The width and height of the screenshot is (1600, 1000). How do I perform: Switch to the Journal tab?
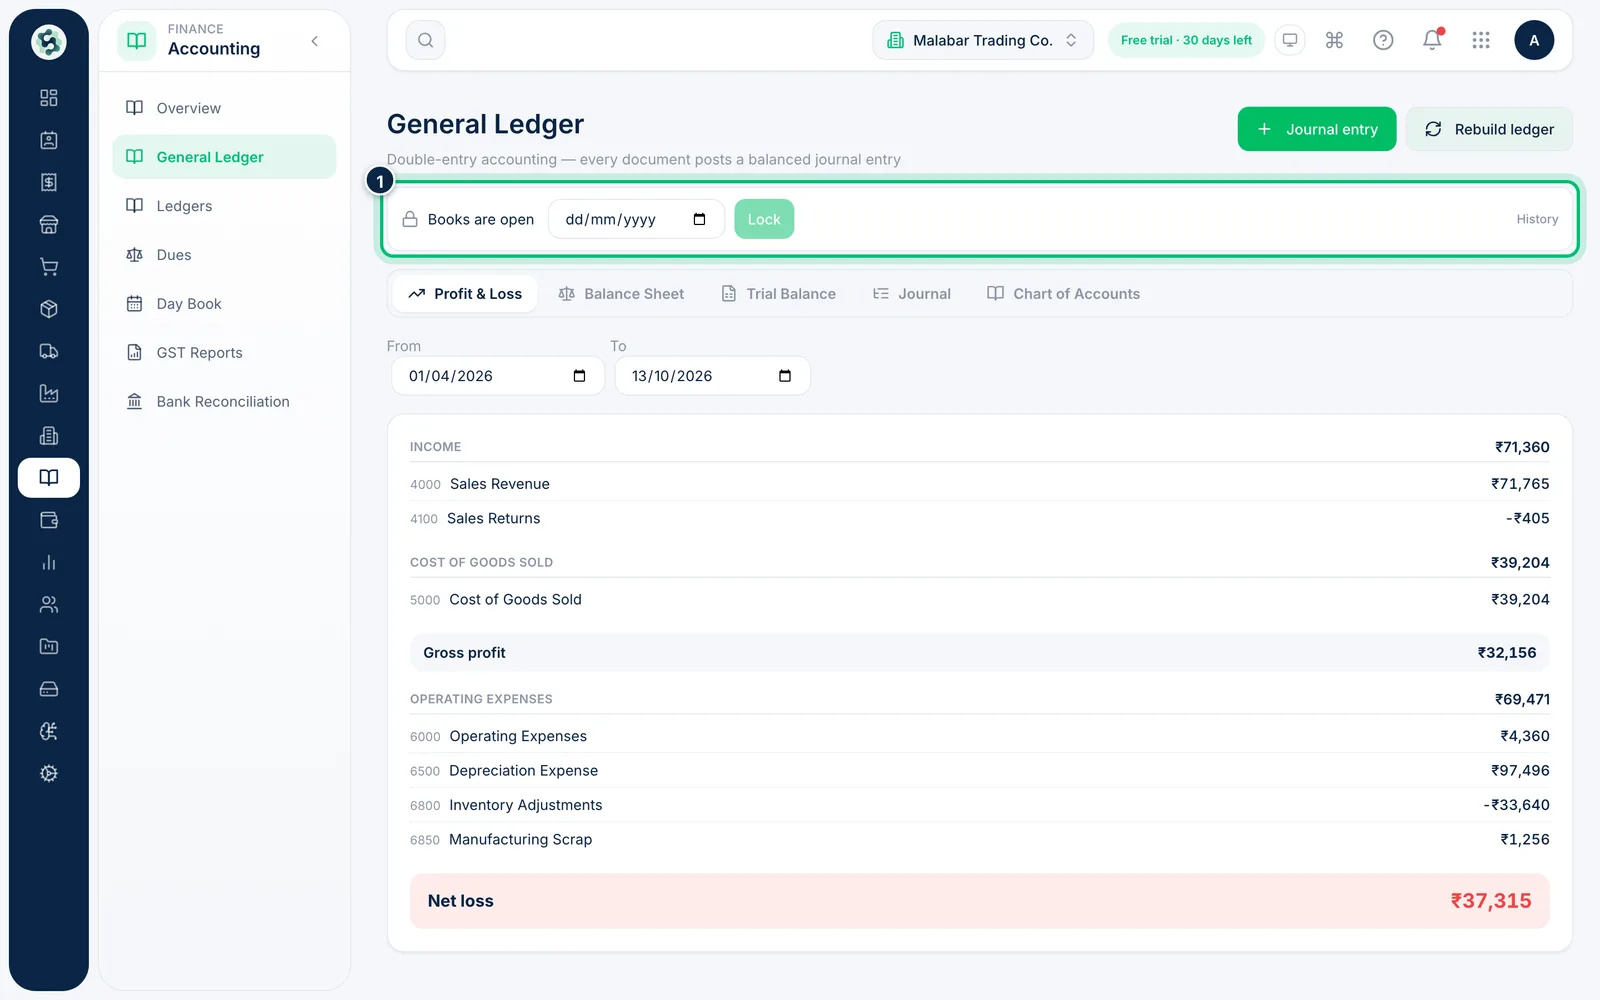tap(911, 294)
